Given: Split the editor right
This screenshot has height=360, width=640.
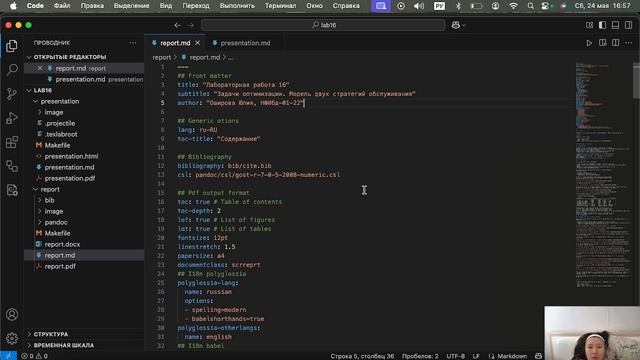Looking at the screenshot, I should [616, 43].
